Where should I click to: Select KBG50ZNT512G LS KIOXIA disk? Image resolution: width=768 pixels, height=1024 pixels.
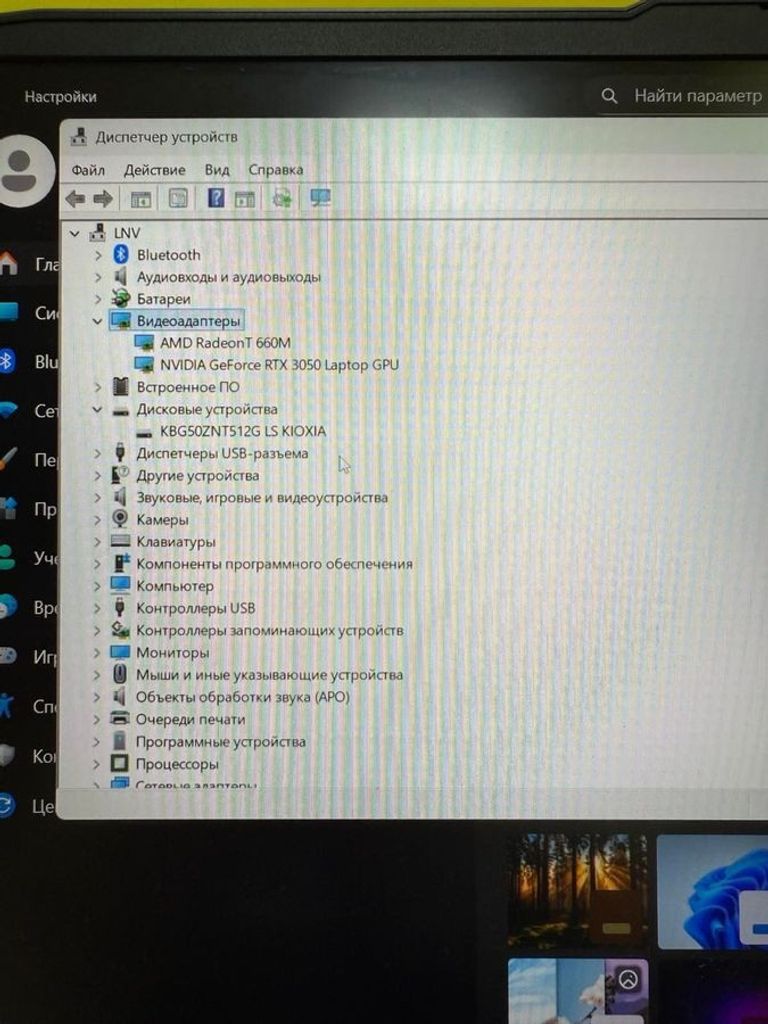242,431
